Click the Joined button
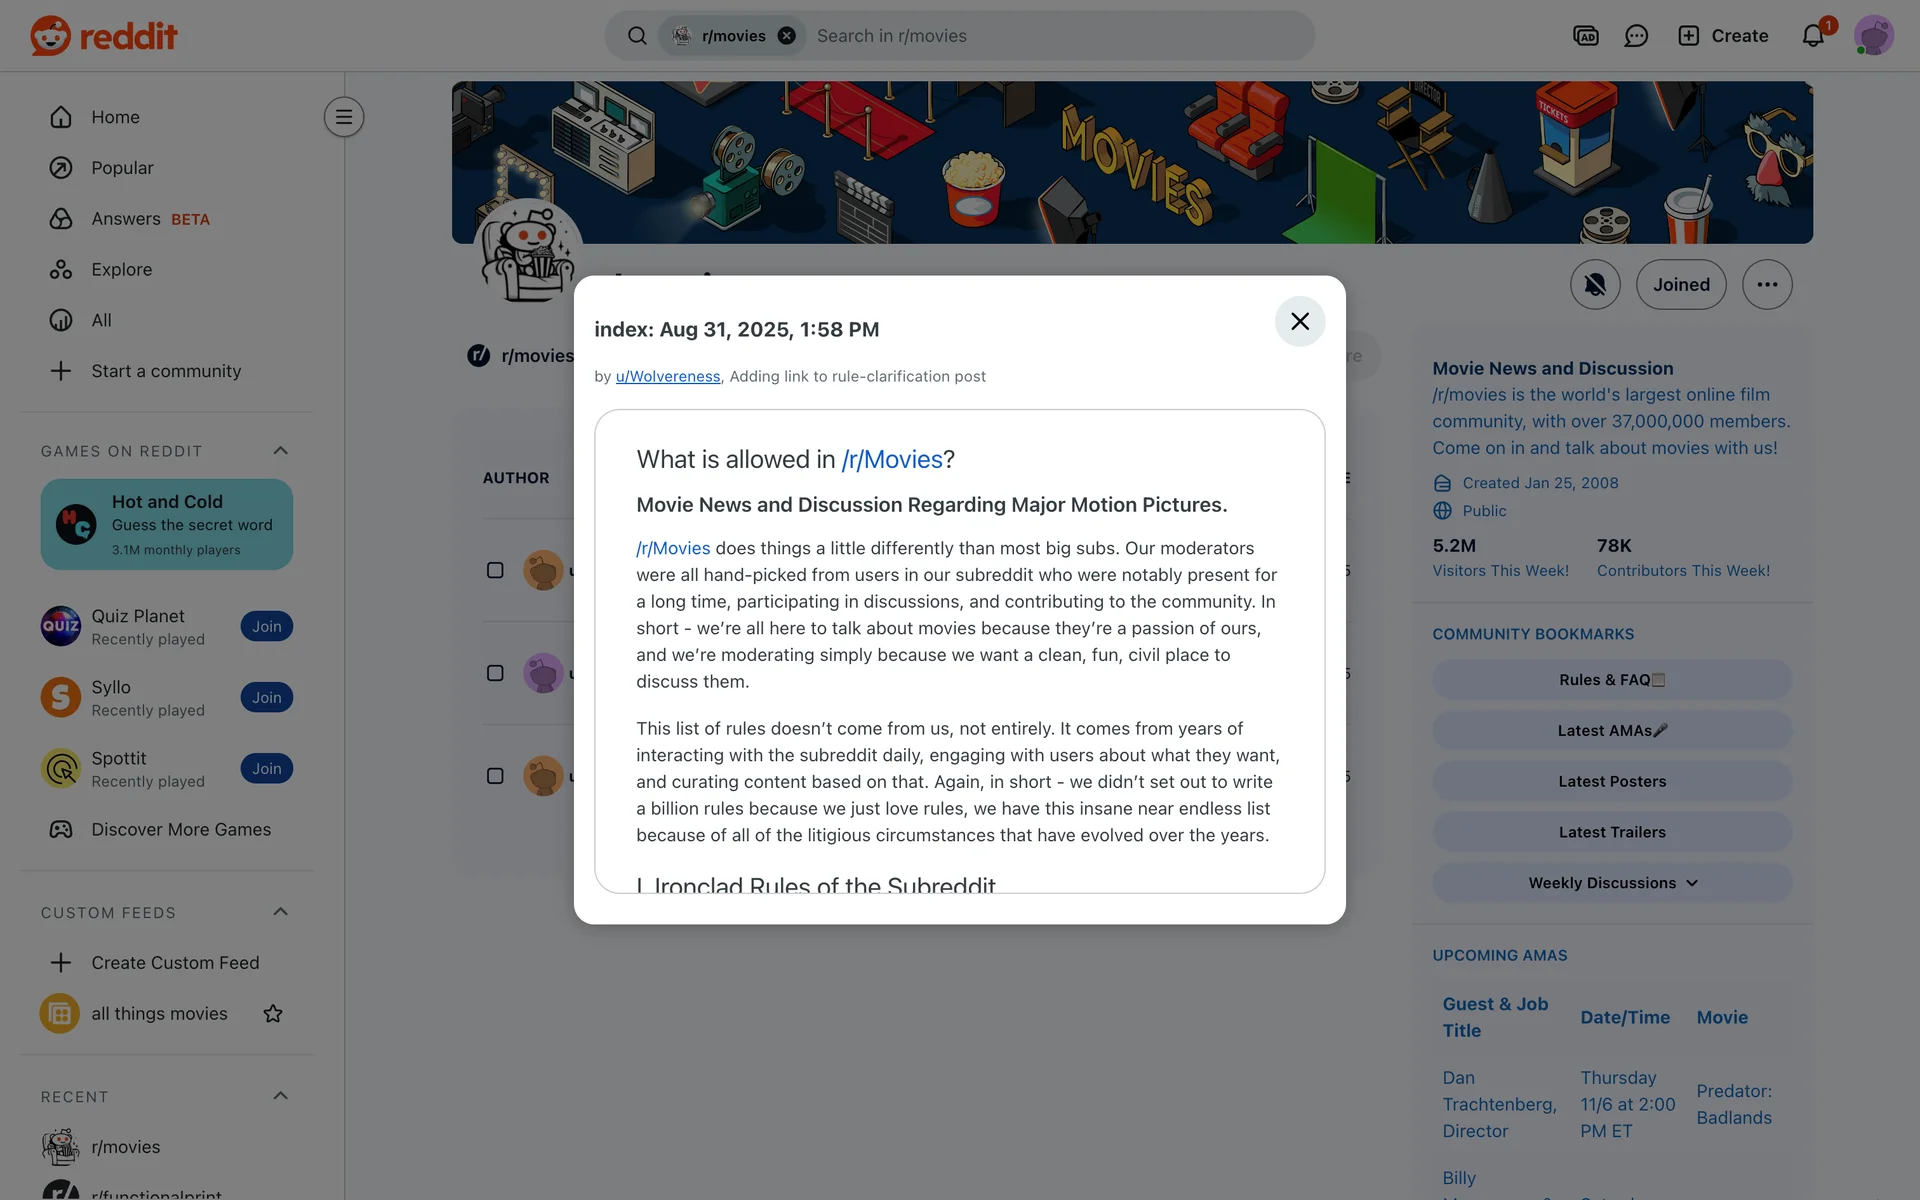 pos(1681,285)
